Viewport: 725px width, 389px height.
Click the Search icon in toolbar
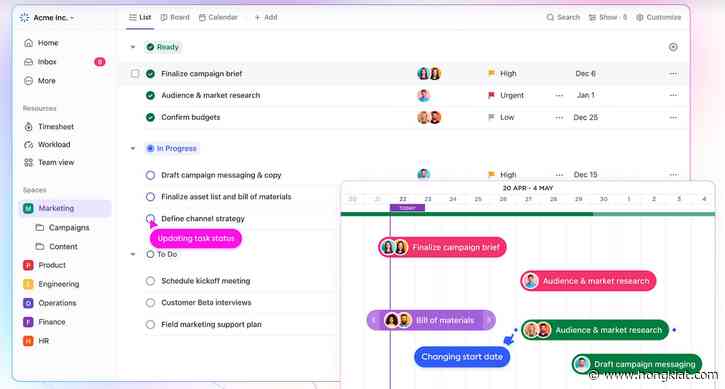(x=550, y=17)
